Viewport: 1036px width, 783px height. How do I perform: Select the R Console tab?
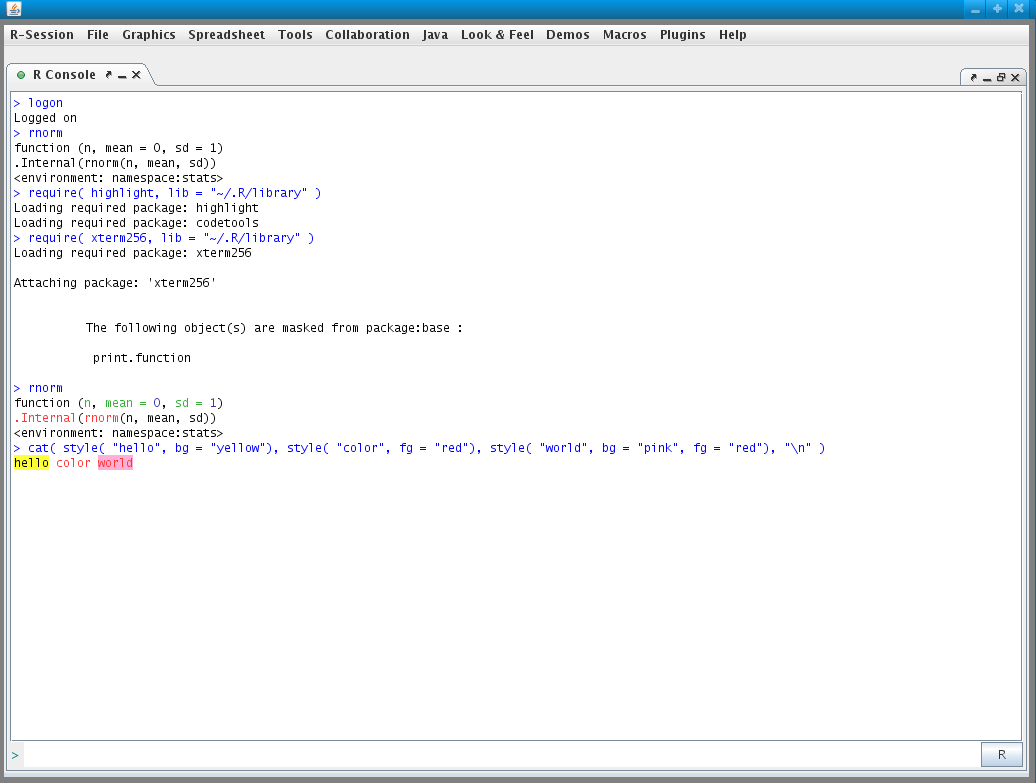pos(64,75)
